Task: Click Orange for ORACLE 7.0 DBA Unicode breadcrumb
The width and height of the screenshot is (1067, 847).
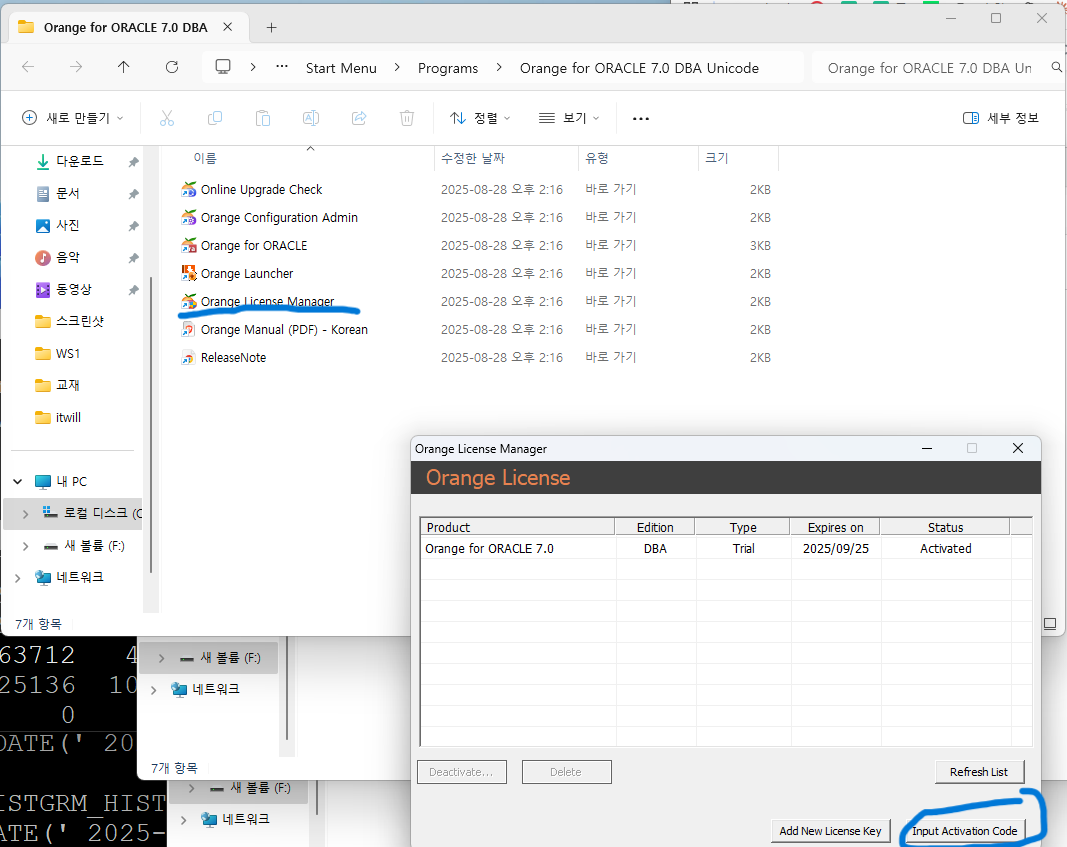Action: point(639,68)
